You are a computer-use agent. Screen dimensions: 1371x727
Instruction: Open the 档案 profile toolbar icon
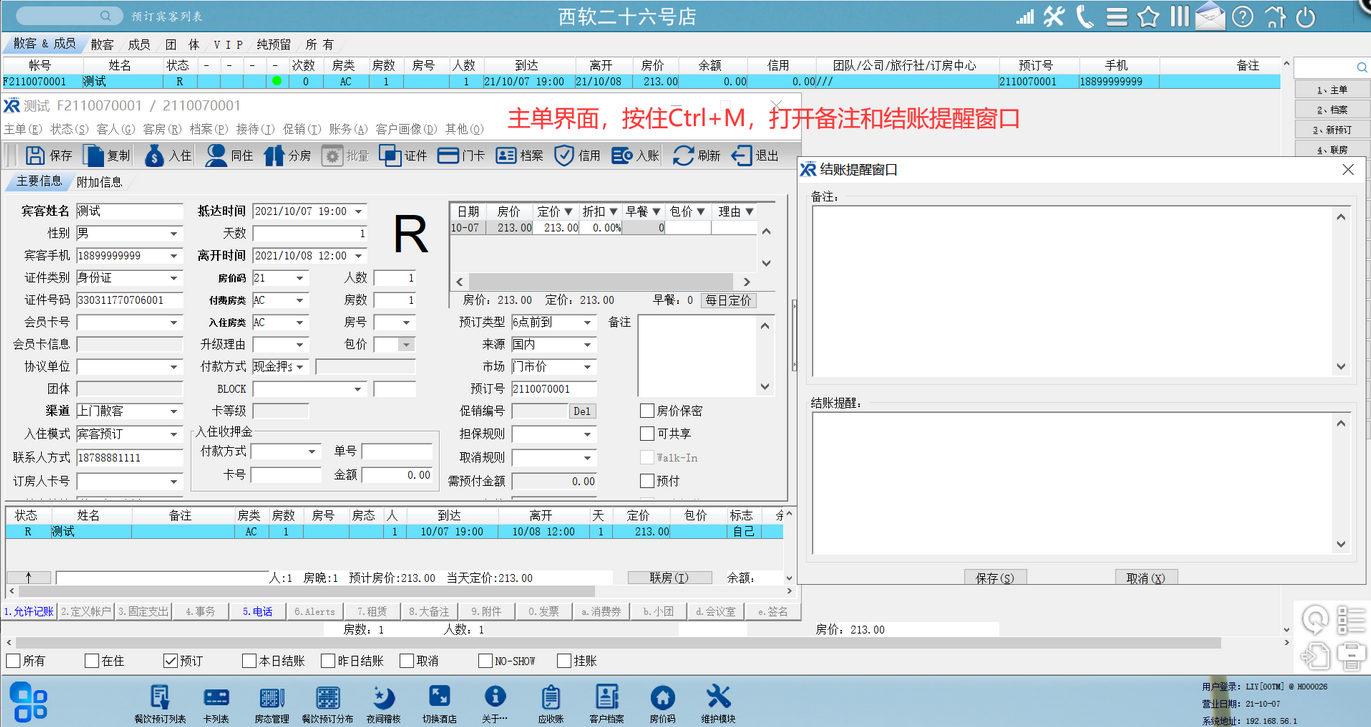click(x=506, y=155)
